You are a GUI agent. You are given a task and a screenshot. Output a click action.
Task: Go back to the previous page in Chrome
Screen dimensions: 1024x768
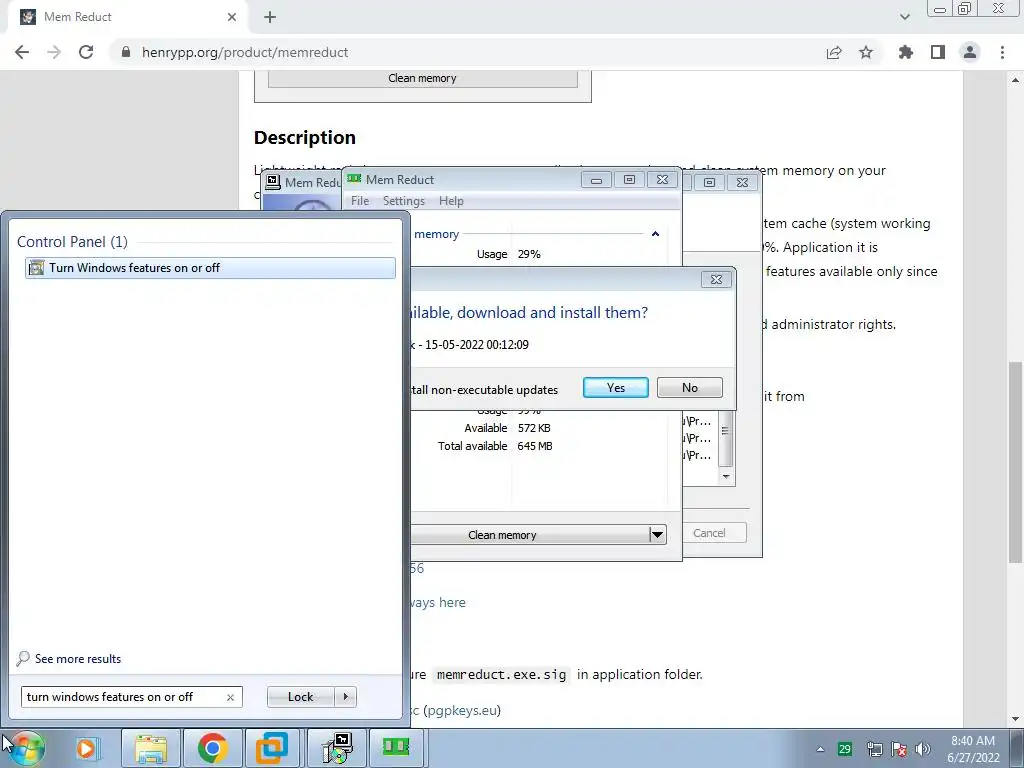tap(22, 52)
